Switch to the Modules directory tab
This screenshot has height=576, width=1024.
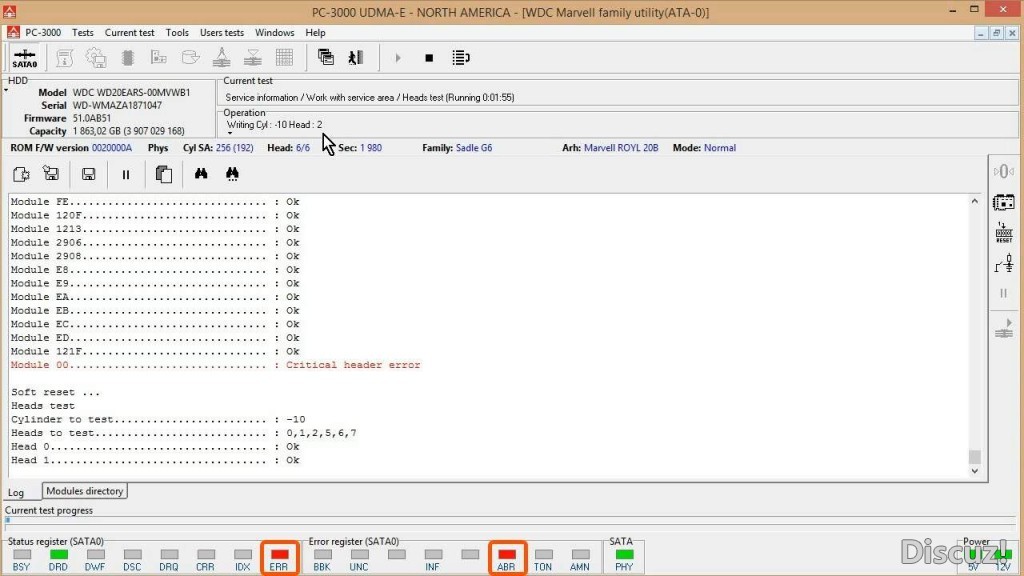[x=85, y=491]
